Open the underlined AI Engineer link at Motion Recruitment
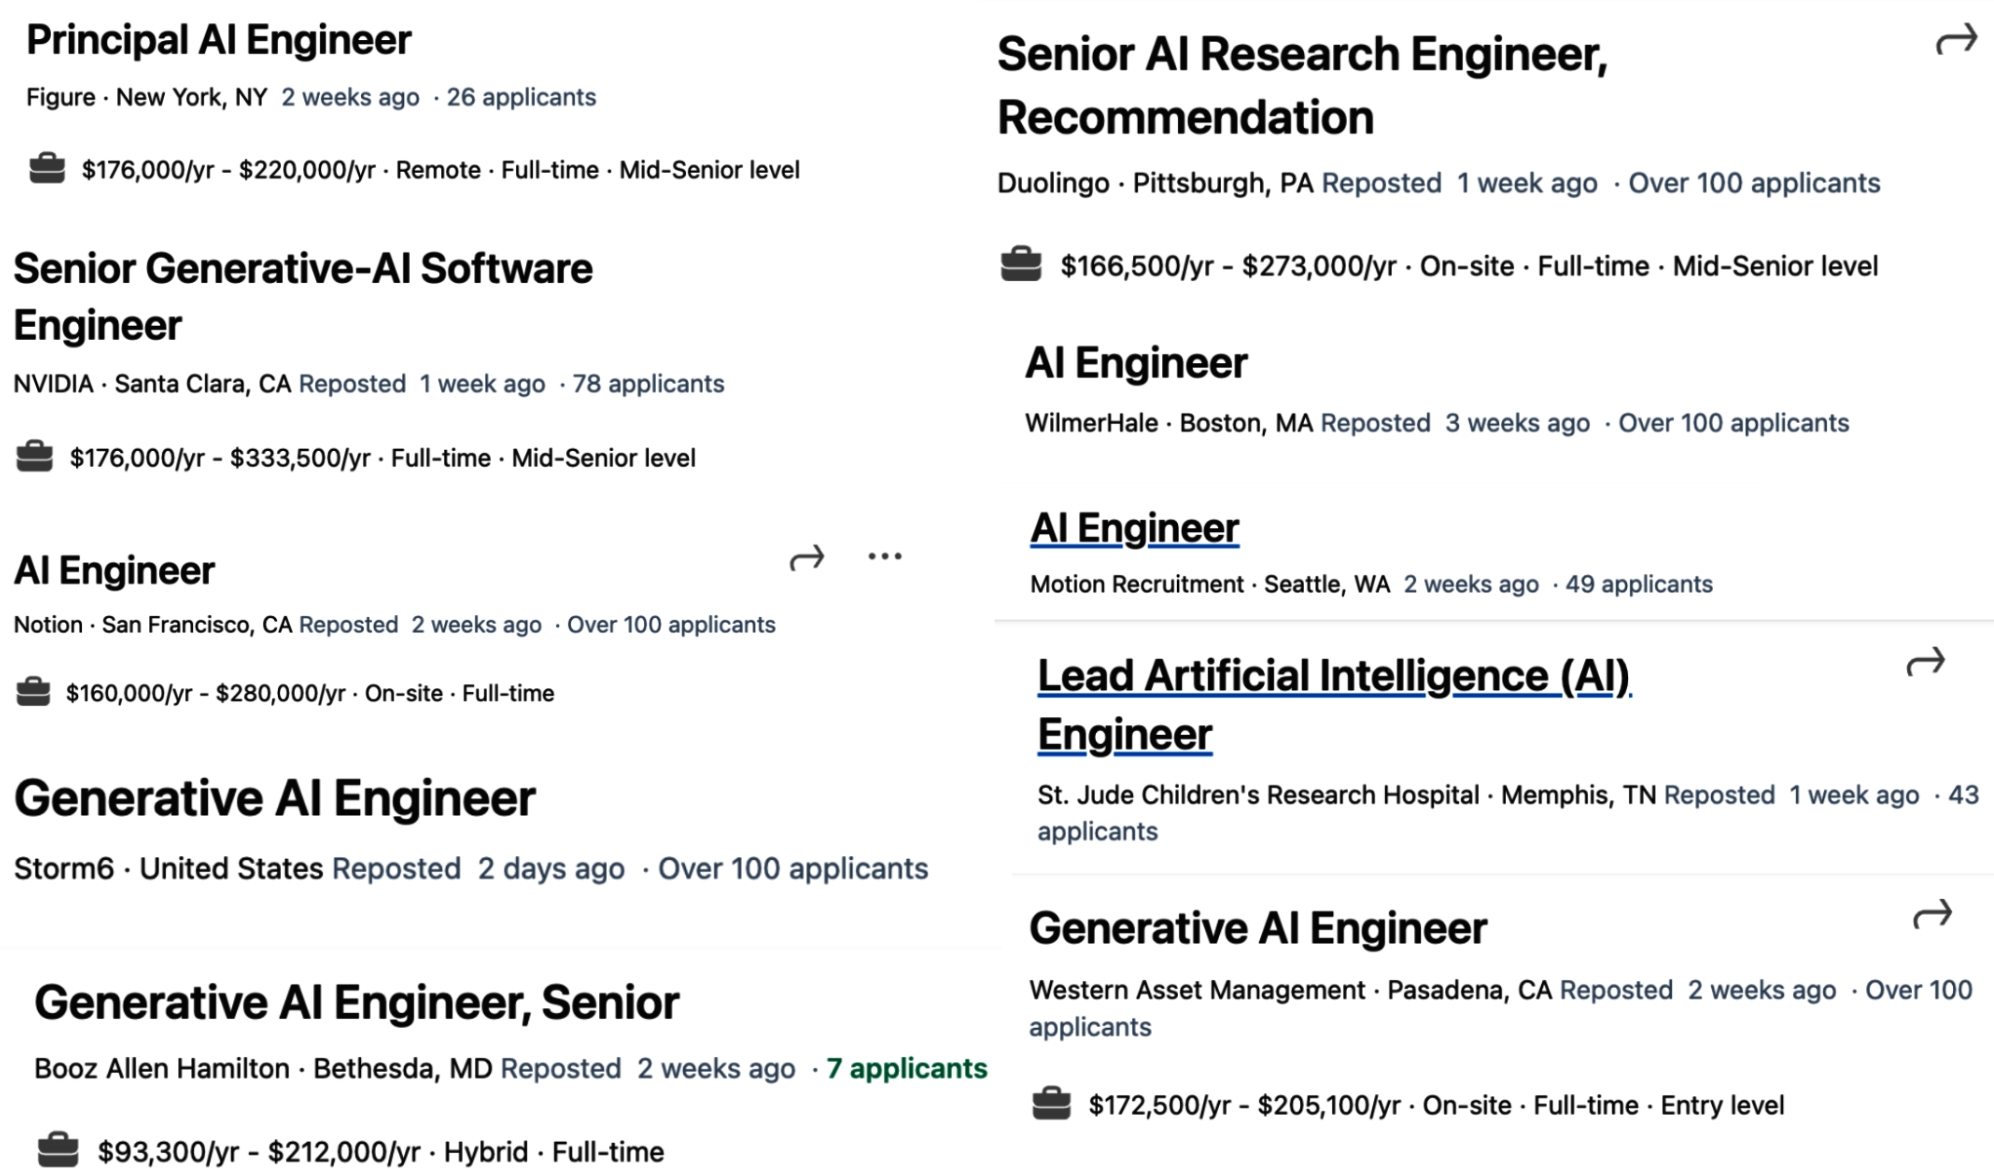 pos(1133,527)
